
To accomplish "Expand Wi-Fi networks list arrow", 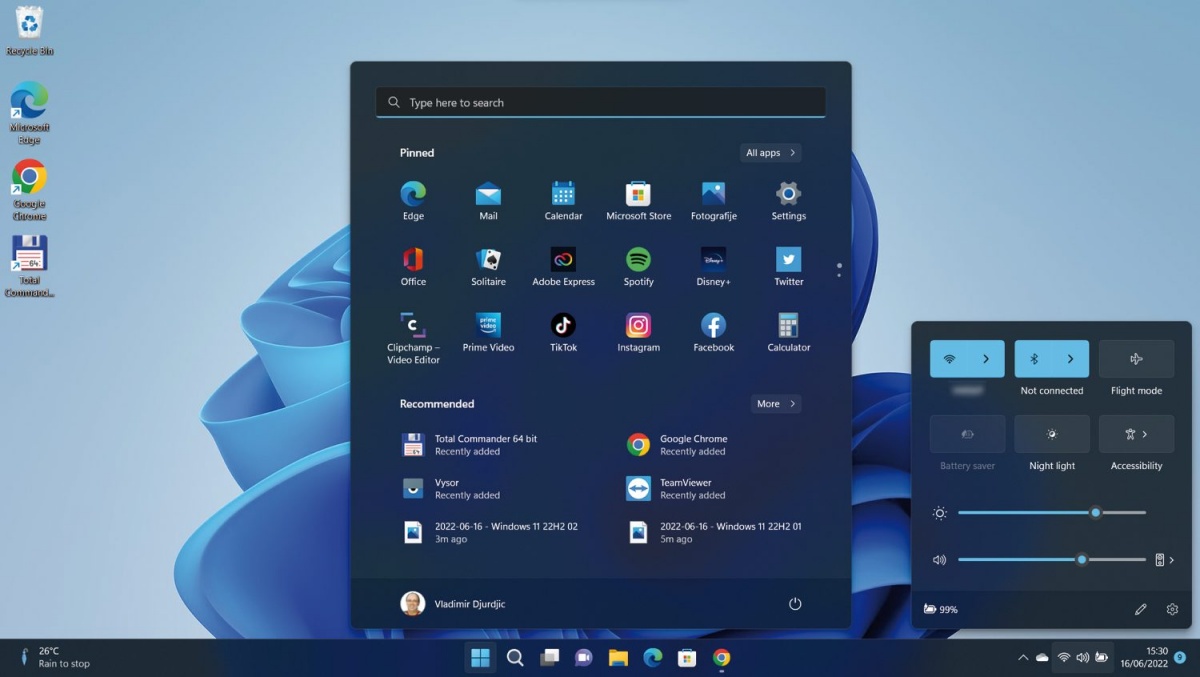I will 986,359.
